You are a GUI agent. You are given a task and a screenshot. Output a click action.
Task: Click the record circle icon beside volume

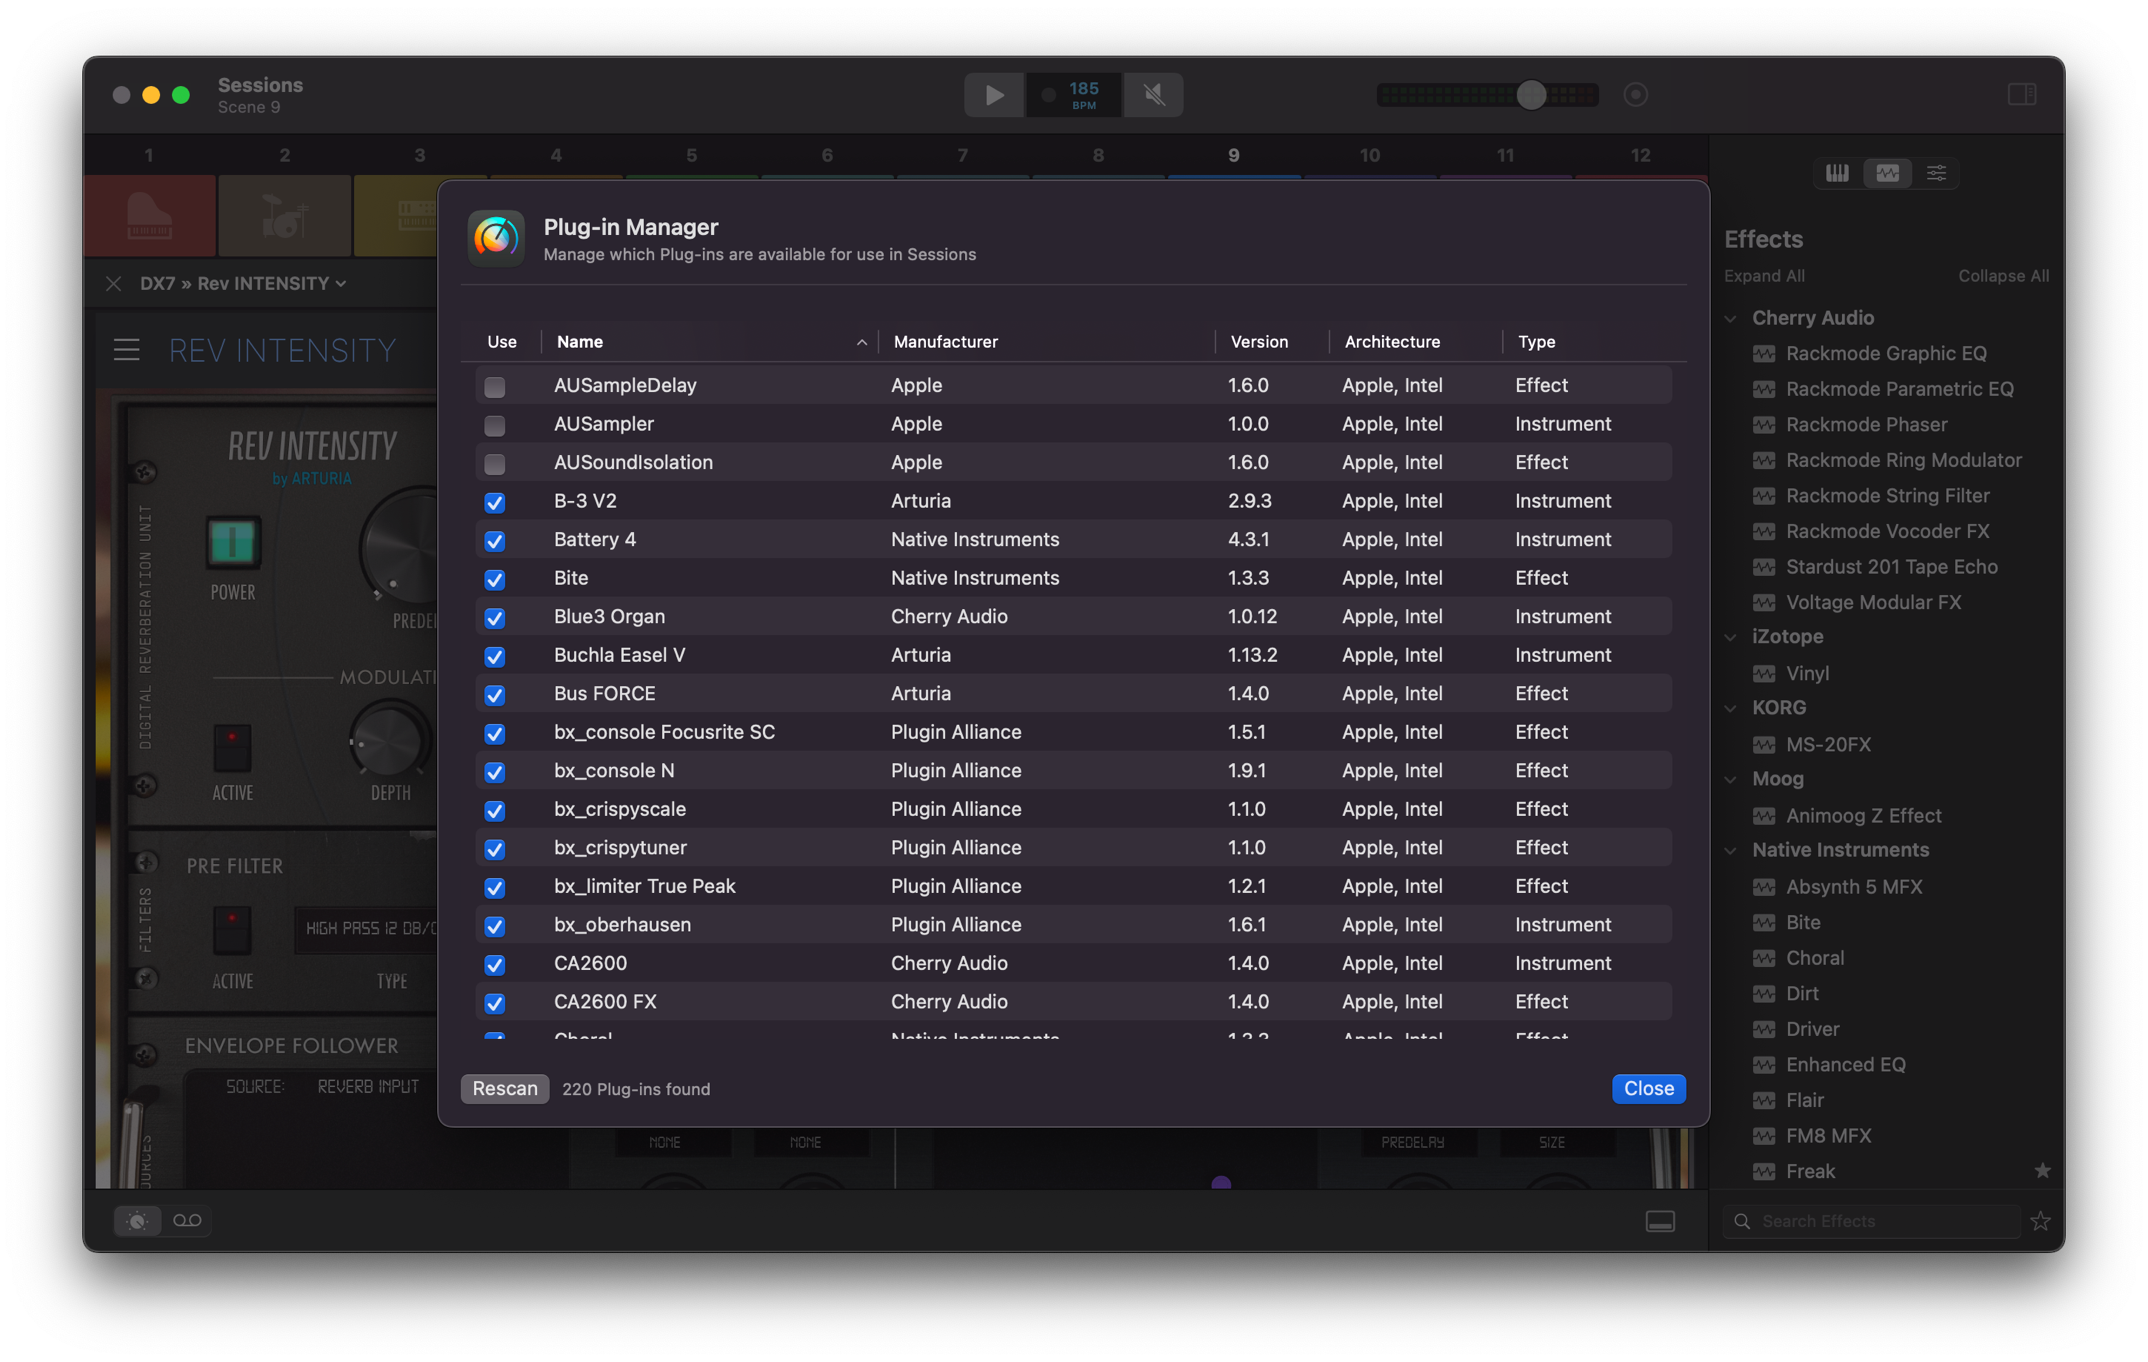click(x=1636, y=95)
